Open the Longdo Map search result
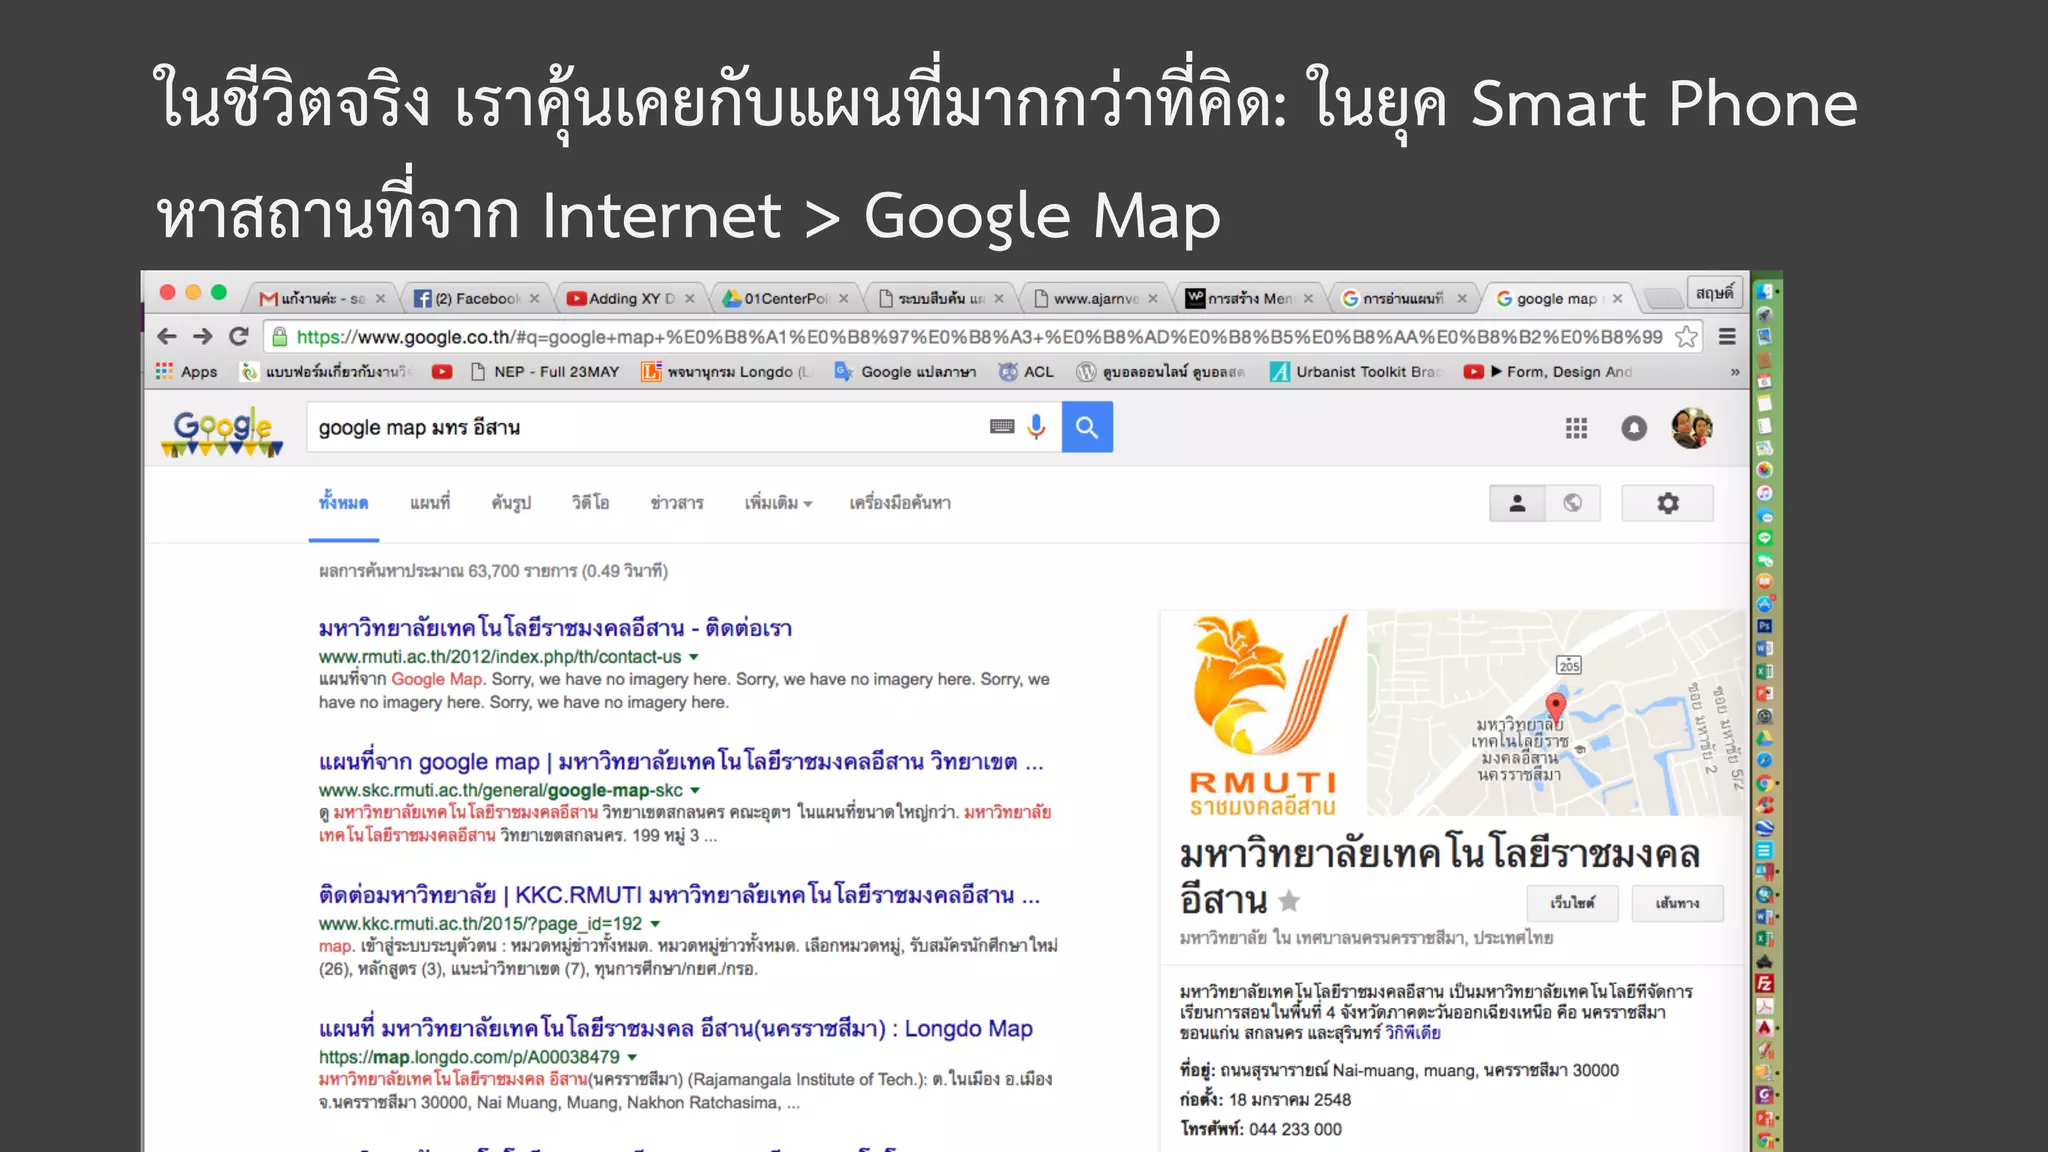This screenshot has height=1152, width=2048. coord(675,1028)
